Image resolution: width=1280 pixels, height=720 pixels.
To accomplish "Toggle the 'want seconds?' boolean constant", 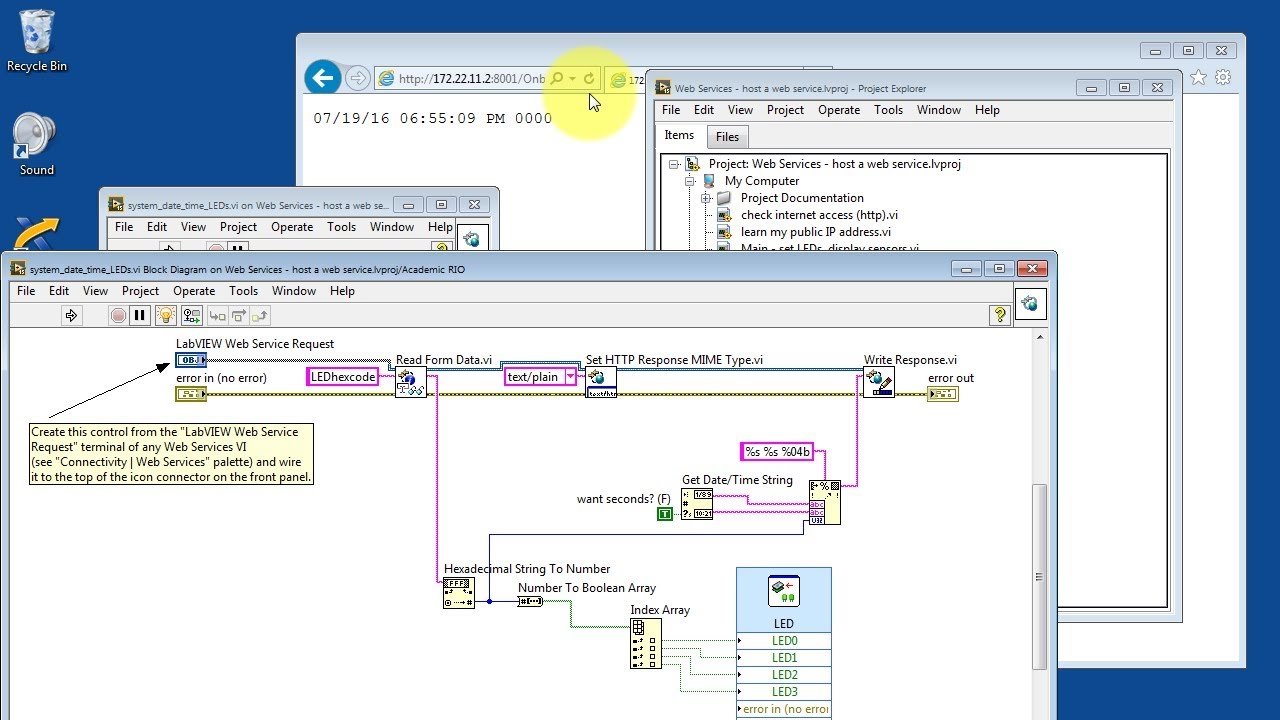I will coord(665,514).
